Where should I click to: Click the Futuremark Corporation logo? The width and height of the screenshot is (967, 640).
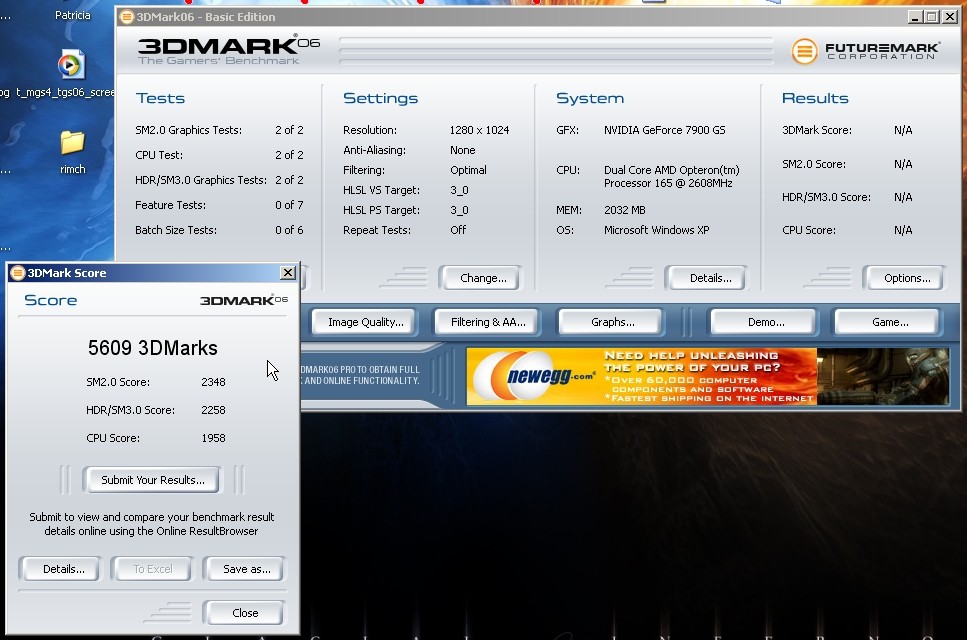865,51
